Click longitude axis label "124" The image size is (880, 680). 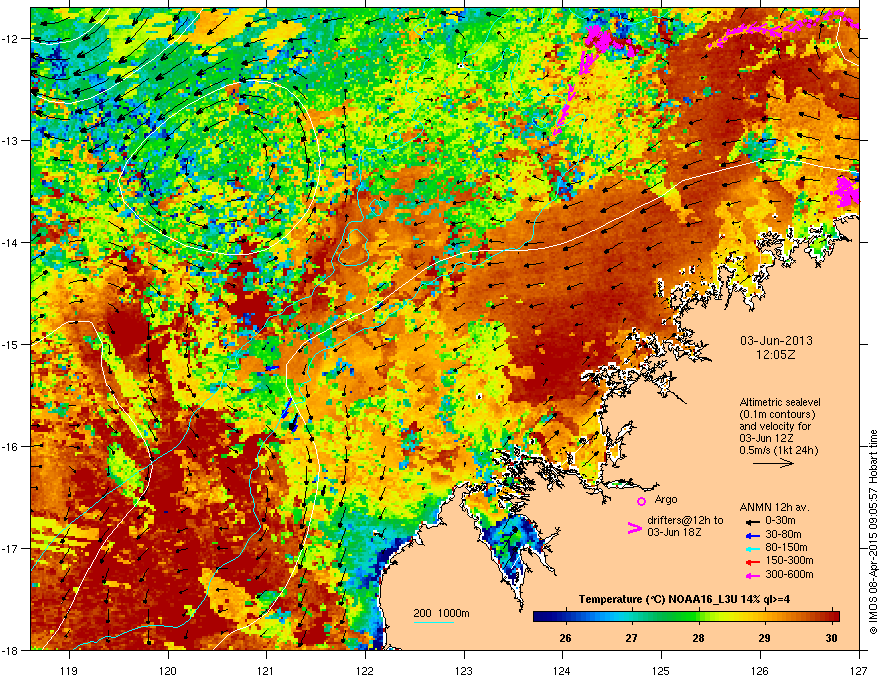click(562, 671)
